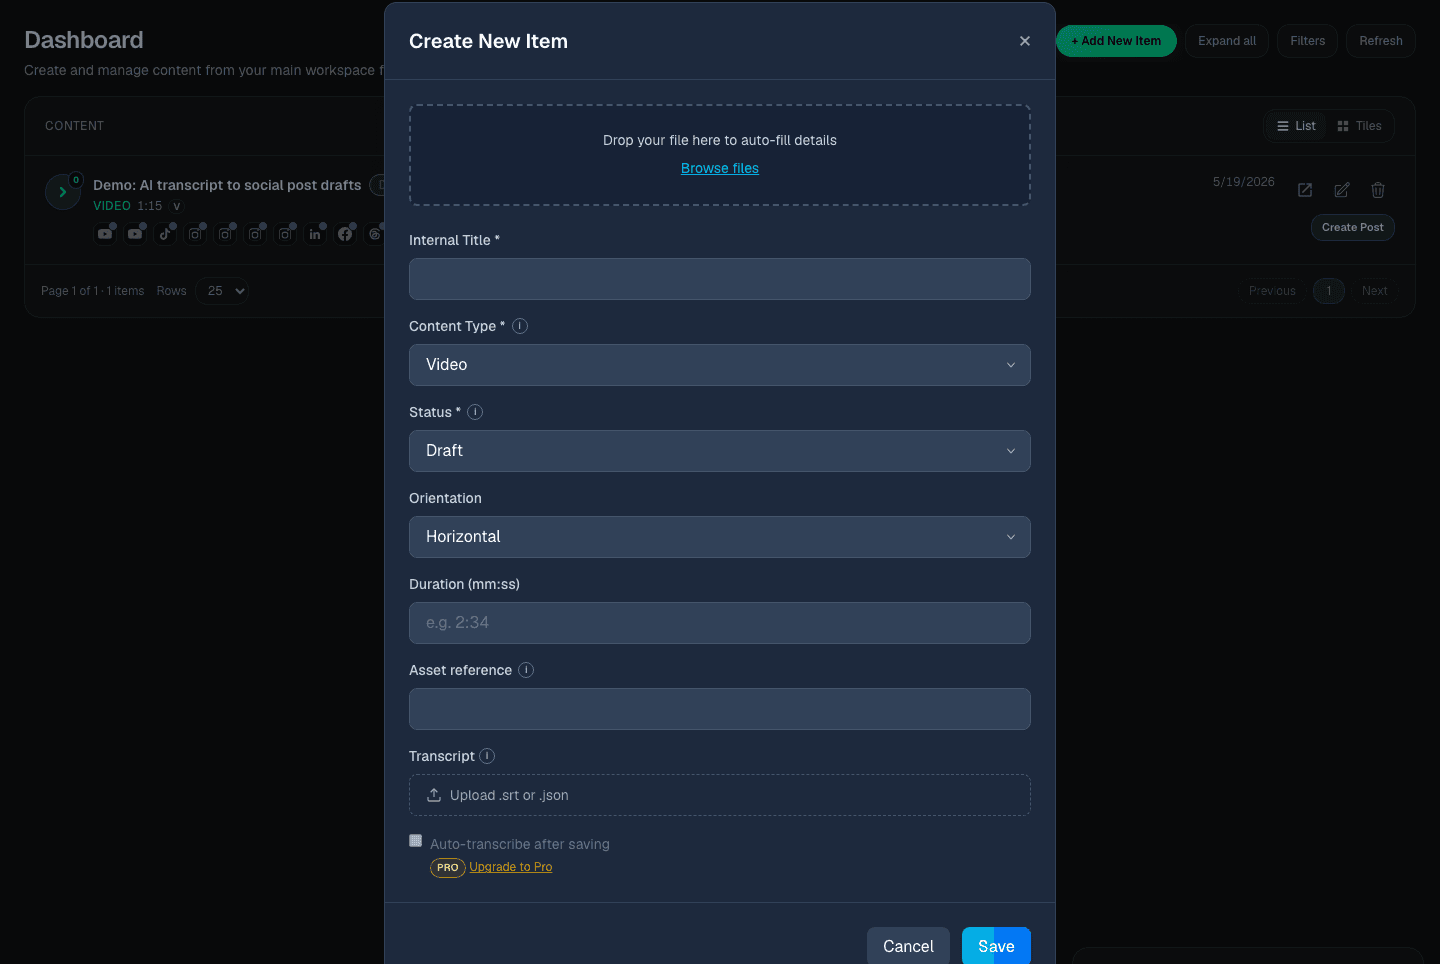
Task: Open the Filters panel
Action: 1307,41
